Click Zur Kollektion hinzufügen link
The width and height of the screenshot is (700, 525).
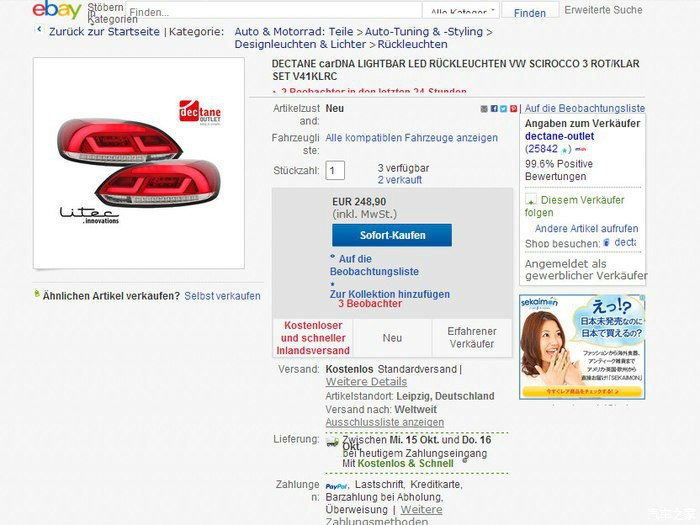point(390,294)
